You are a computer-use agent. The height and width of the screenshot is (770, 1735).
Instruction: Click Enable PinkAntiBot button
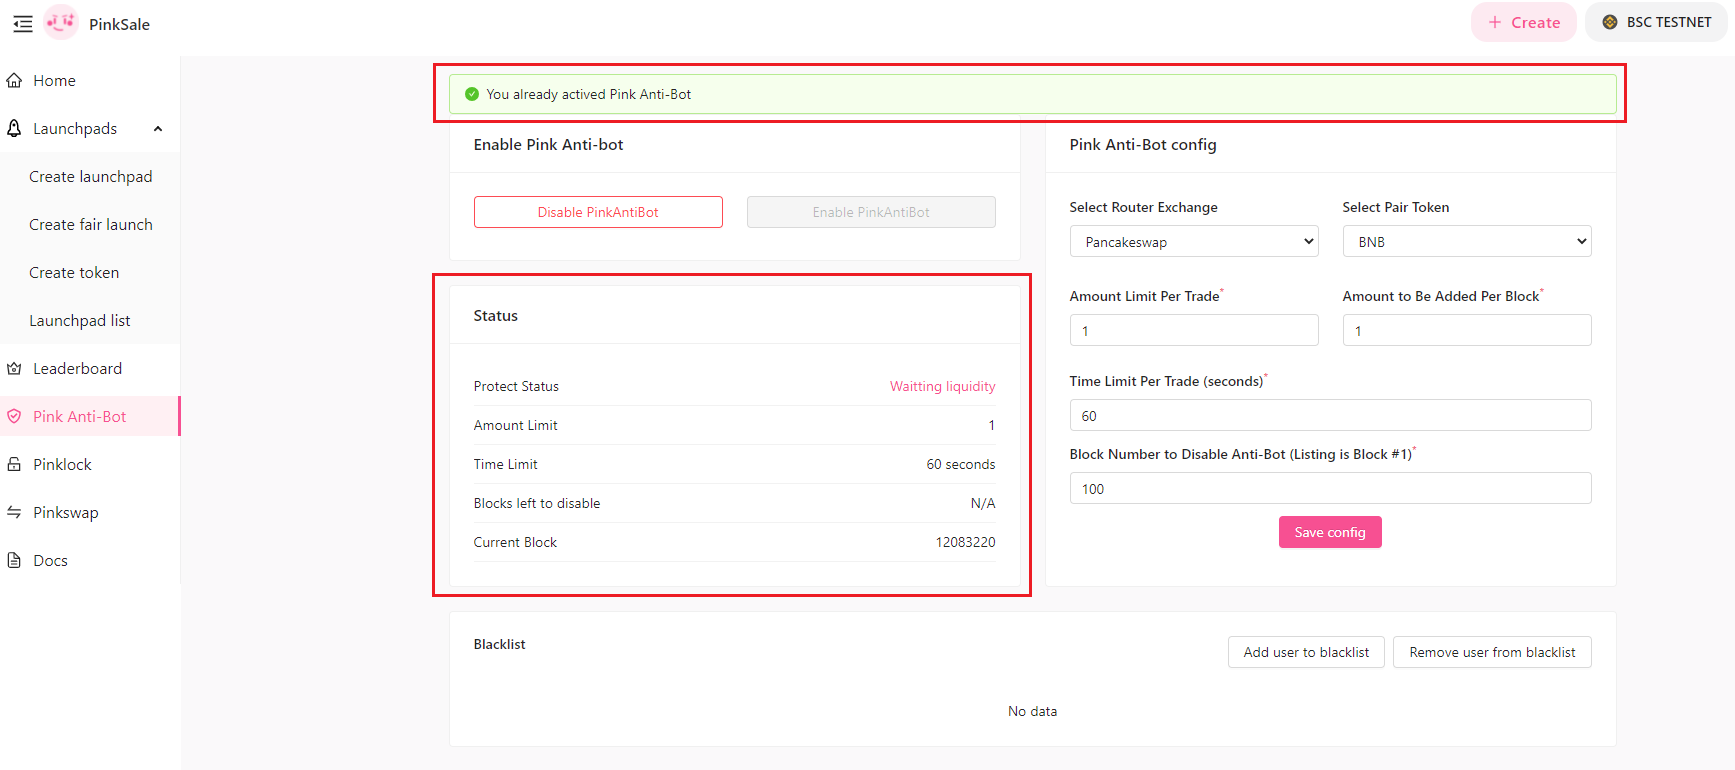[871, 212]
